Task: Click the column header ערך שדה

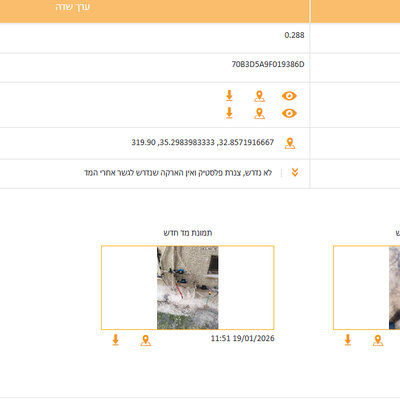Action: click(x=73, y=7)
